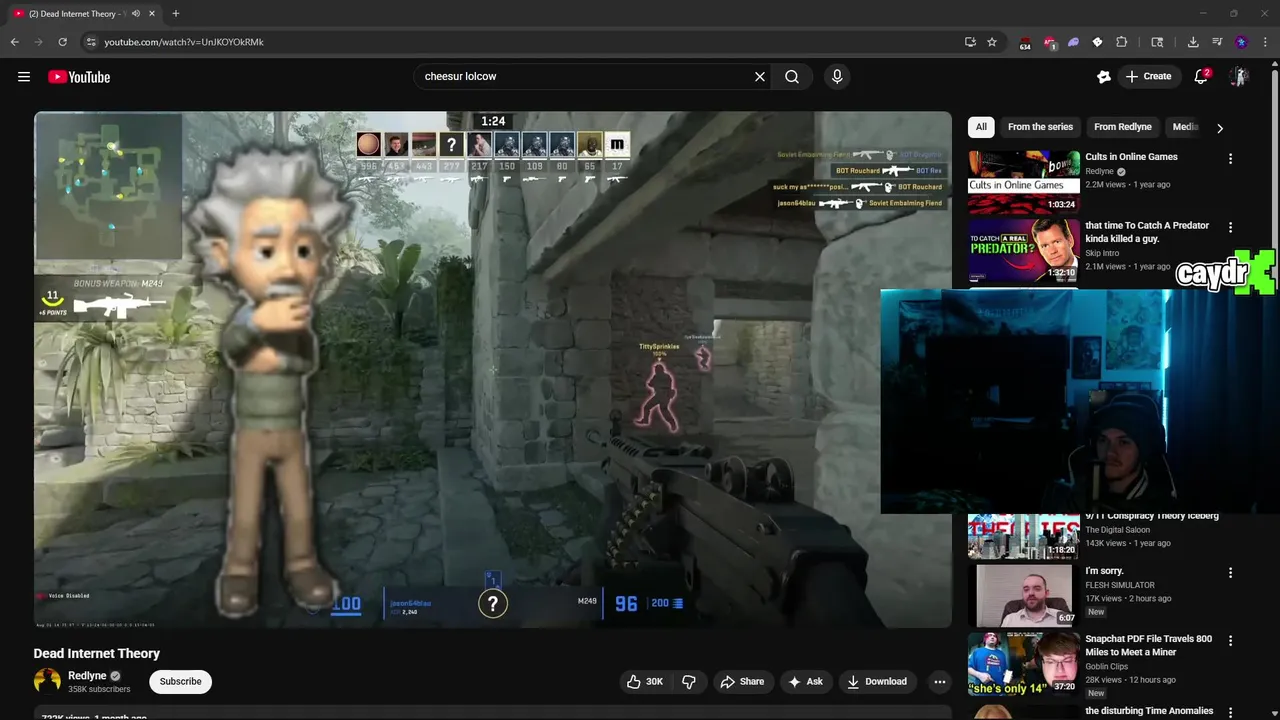Open a new browser tab
Image resolution: width=1280 pixels, height=720 pixels.
coord(175,14)
